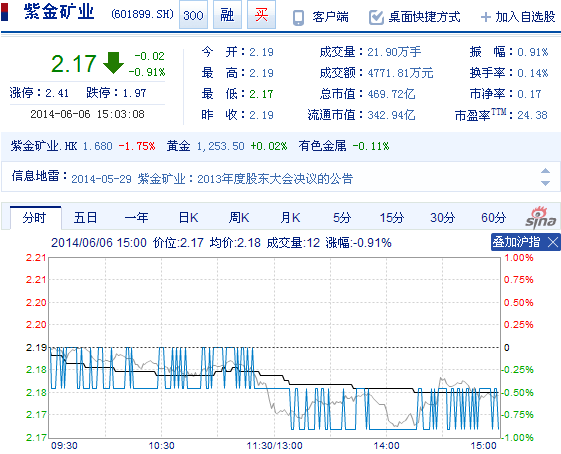Open the 紫金矿业.HK quote link
This screenshot has width=561, height=454.
point(44,146)
